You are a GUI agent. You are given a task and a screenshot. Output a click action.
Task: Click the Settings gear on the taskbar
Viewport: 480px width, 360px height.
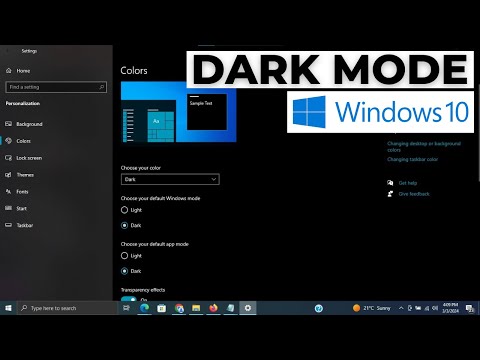click(248, 308)
